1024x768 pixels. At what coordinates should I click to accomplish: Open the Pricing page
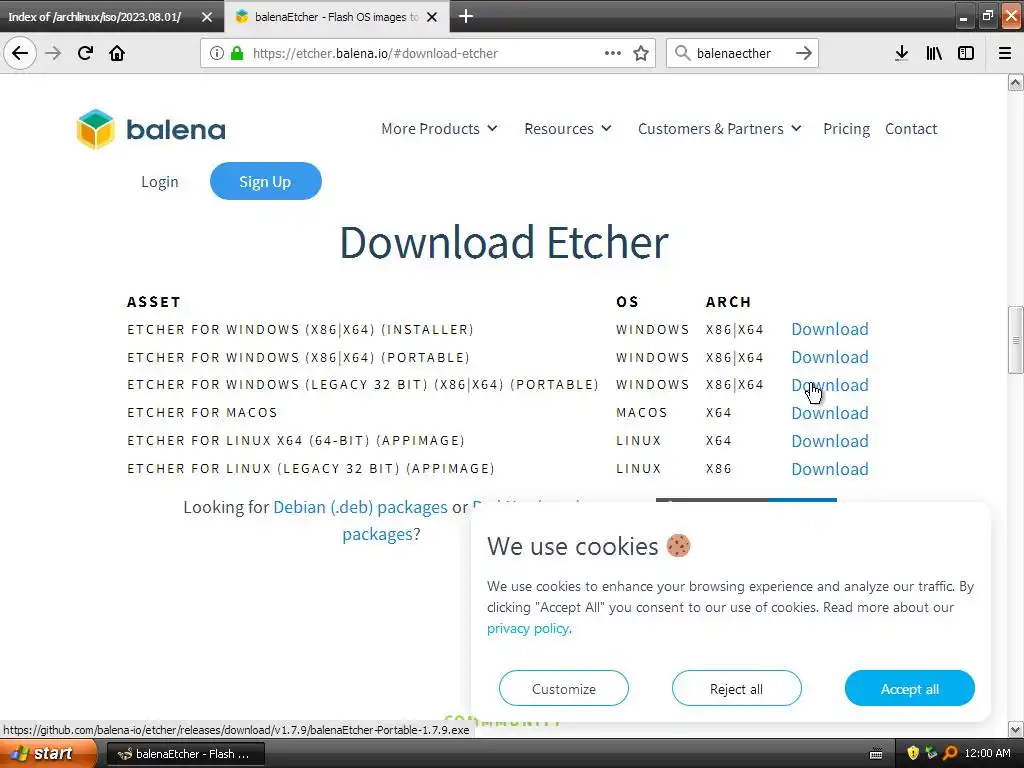(x=846, y=129)
